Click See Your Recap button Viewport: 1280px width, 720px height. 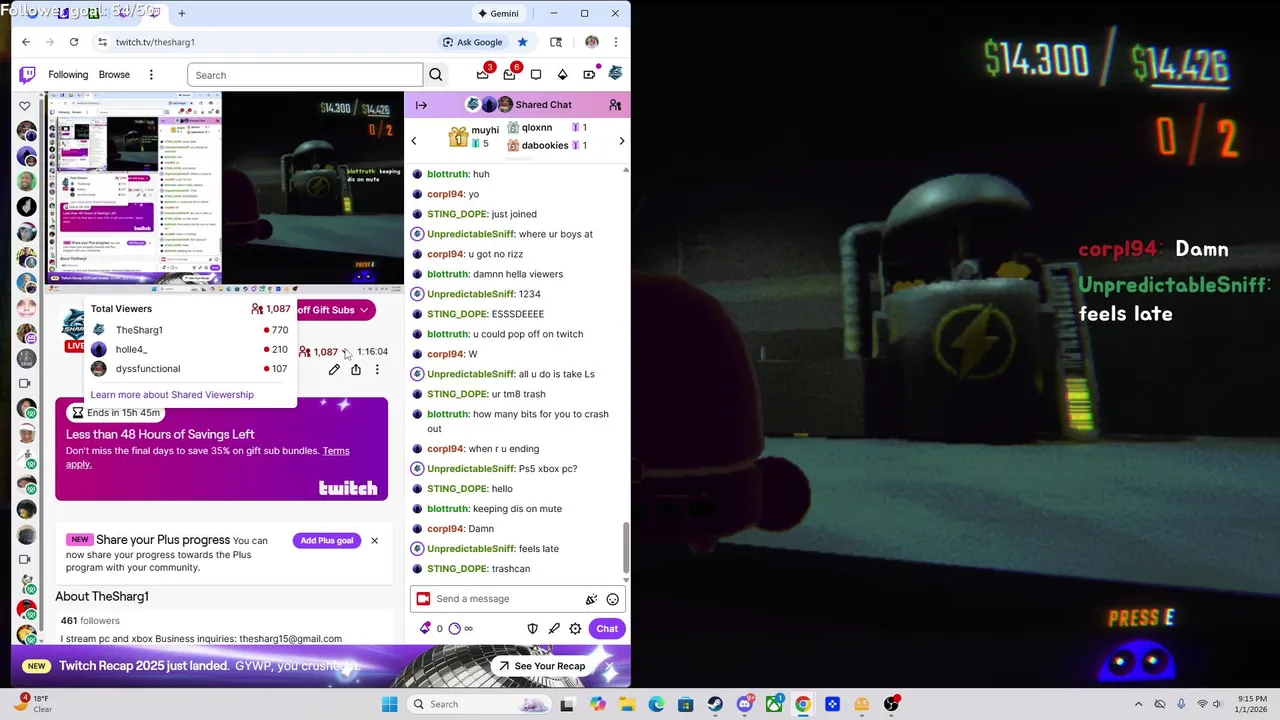click(542, 666)
